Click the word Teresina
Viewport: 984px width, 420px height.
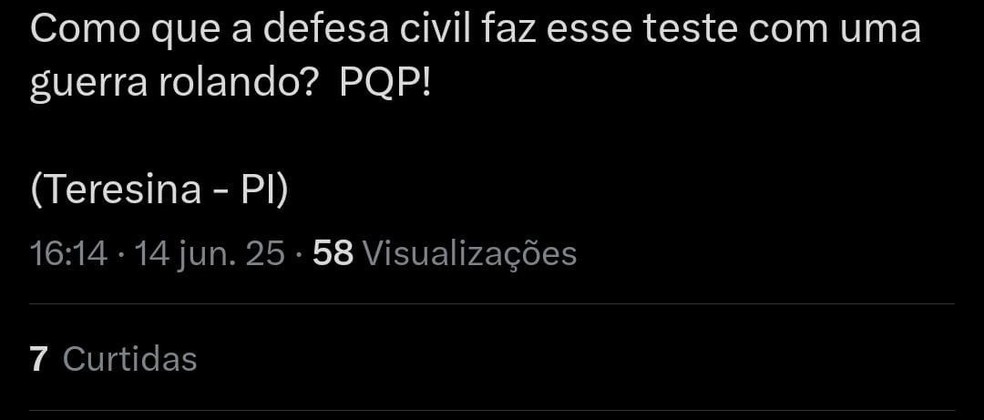tap(122, 189)
